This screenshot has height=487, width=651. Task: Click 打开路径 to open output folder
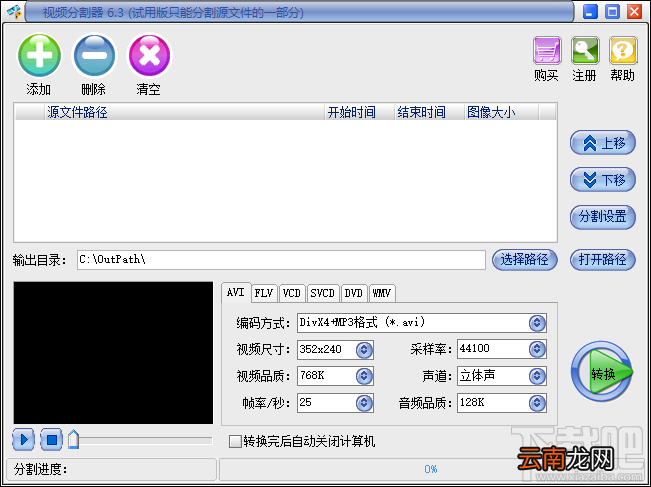[603, 260]
